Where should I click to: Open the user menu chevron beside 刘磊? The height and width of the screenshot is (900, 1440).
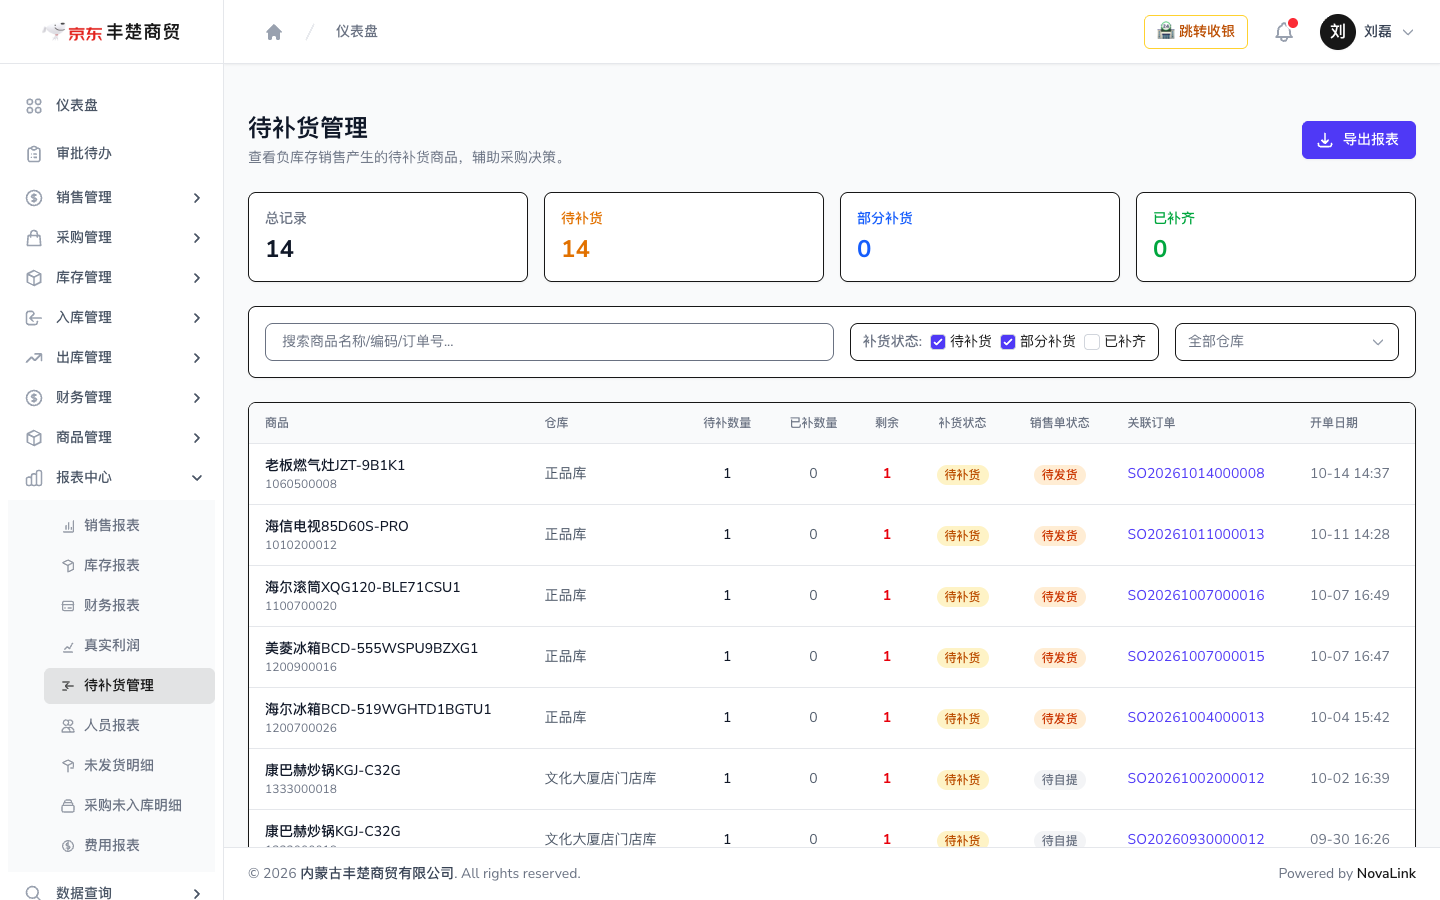point(1408,32)
